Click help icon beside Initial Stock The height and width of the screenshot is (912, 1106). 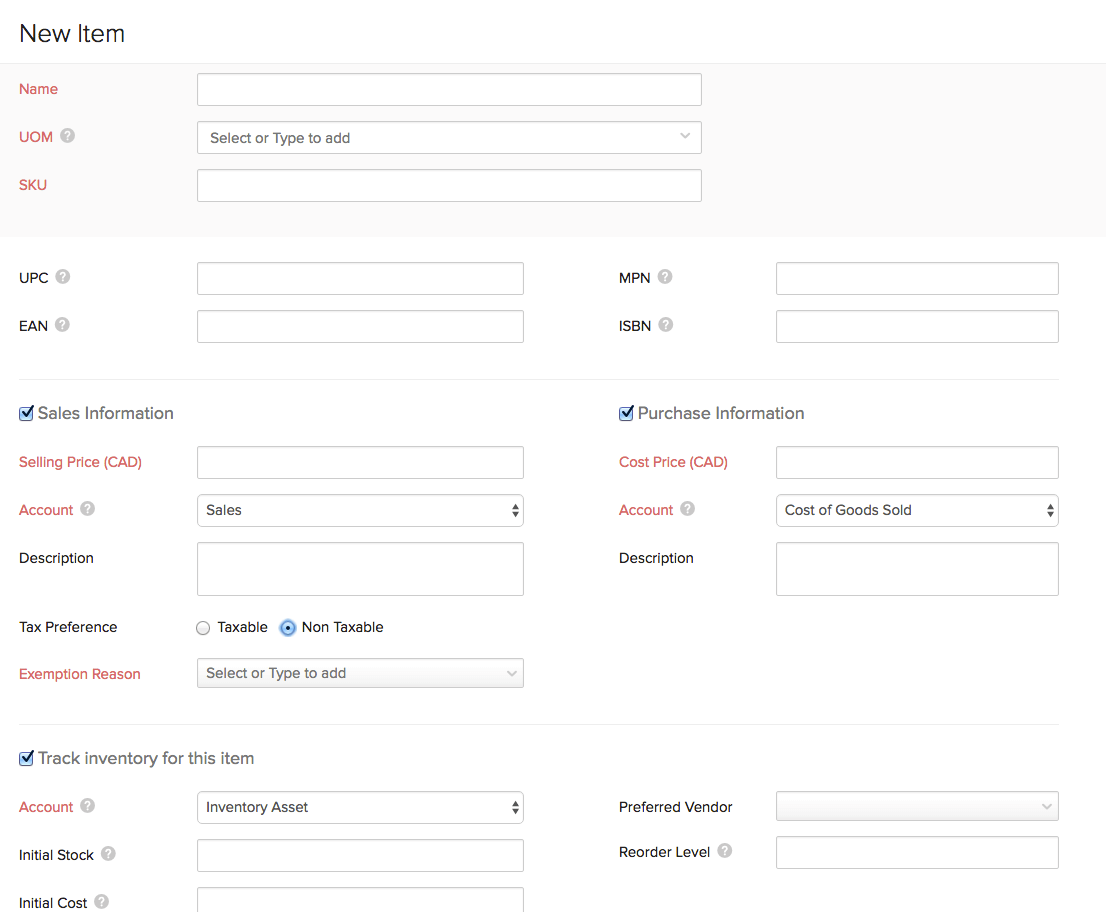(x=108, y=854)
